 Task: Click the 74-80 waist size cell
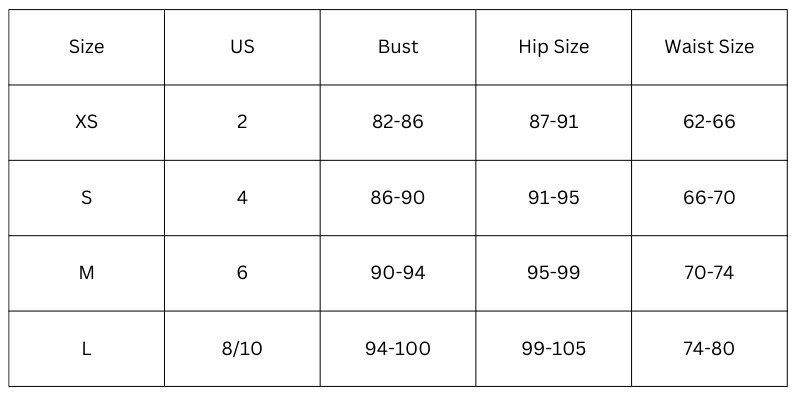pos(709,349)
